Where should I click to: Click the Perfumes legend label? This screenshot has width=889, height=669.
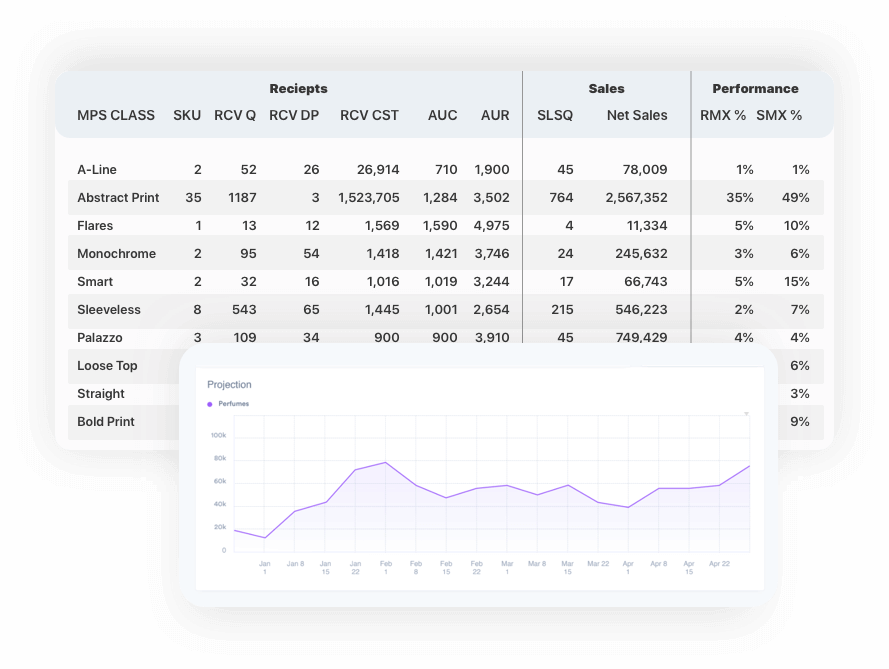pos(234,404)
